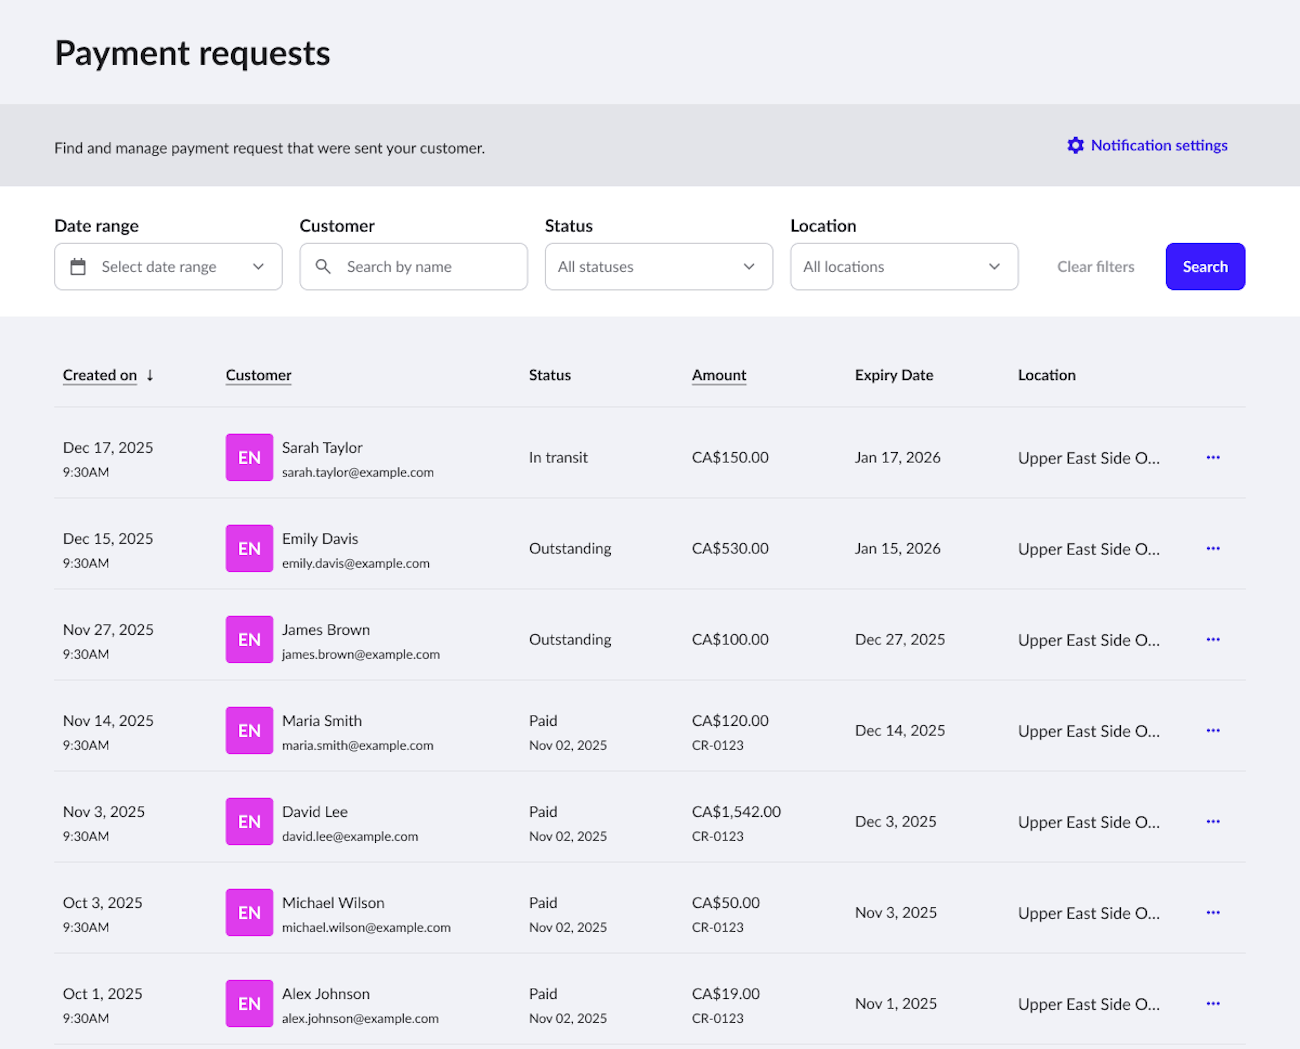Click James Brown's EN avatar badge
The width and height of the screenshot is (1300, 1049).
point(249,639)
